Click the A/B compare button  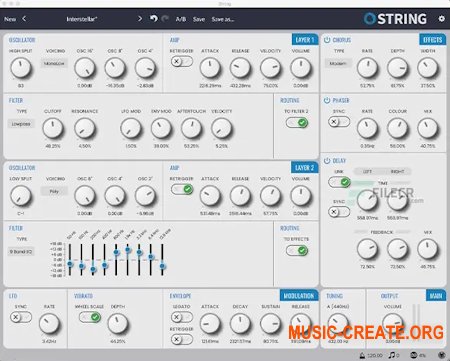coord(181,19)
